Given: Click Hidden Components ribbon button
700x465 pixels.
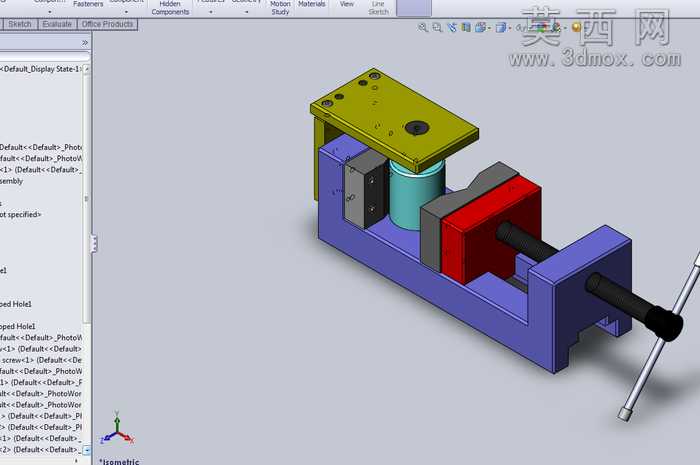Looking at the screenshot, I should click(x=170, y=8).
